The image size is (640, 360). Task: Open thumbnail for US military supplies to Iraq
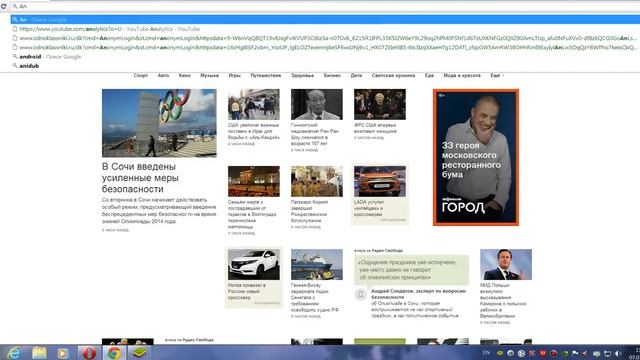254,104
